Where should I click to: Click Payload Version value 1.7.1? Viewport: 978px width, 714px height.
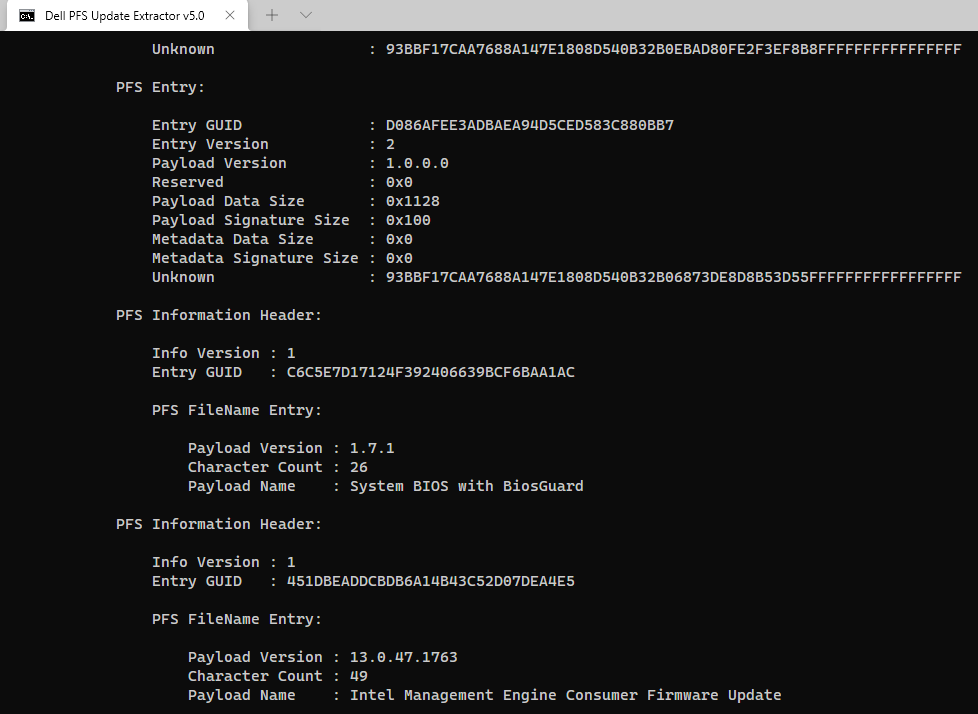click(x=372, y=448)
